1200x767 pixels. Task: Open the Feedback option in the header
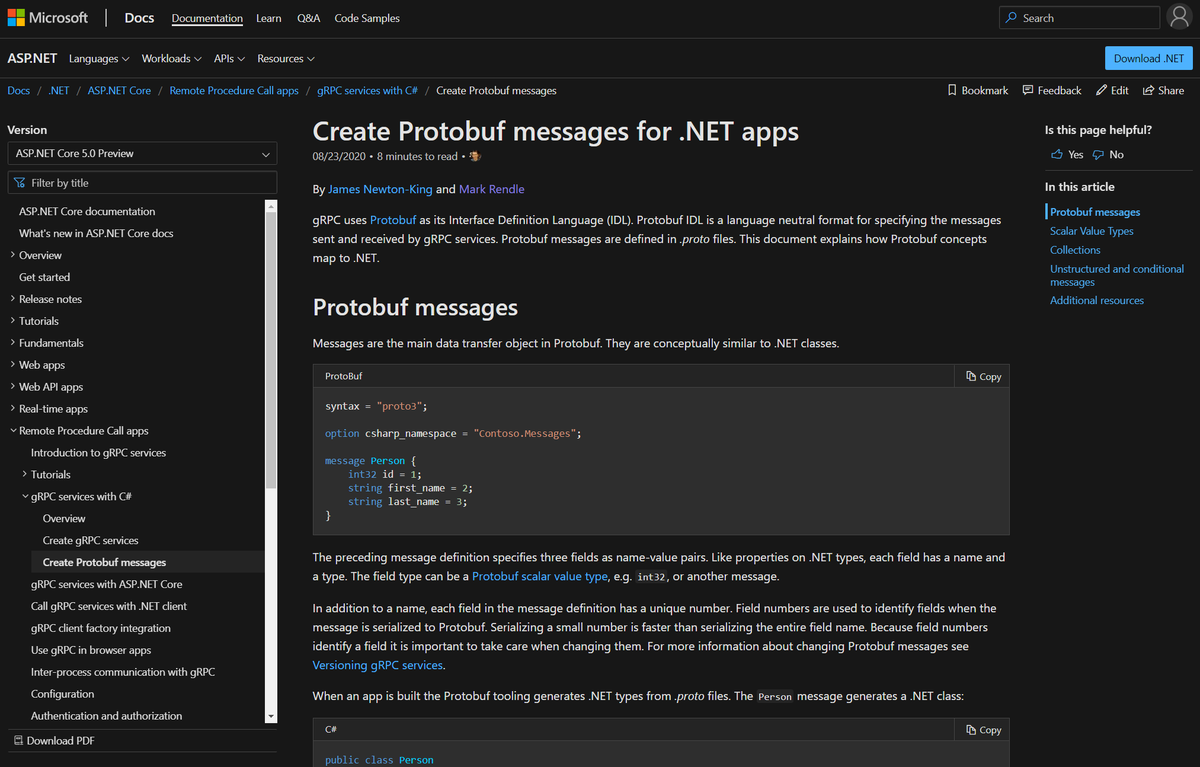[x=1051, y=90]
